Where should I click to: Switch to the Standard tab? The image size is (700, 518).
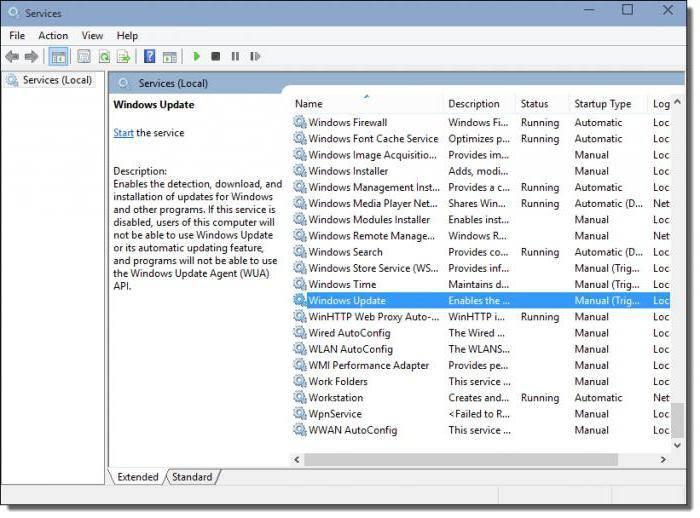(x=192, y=477)
